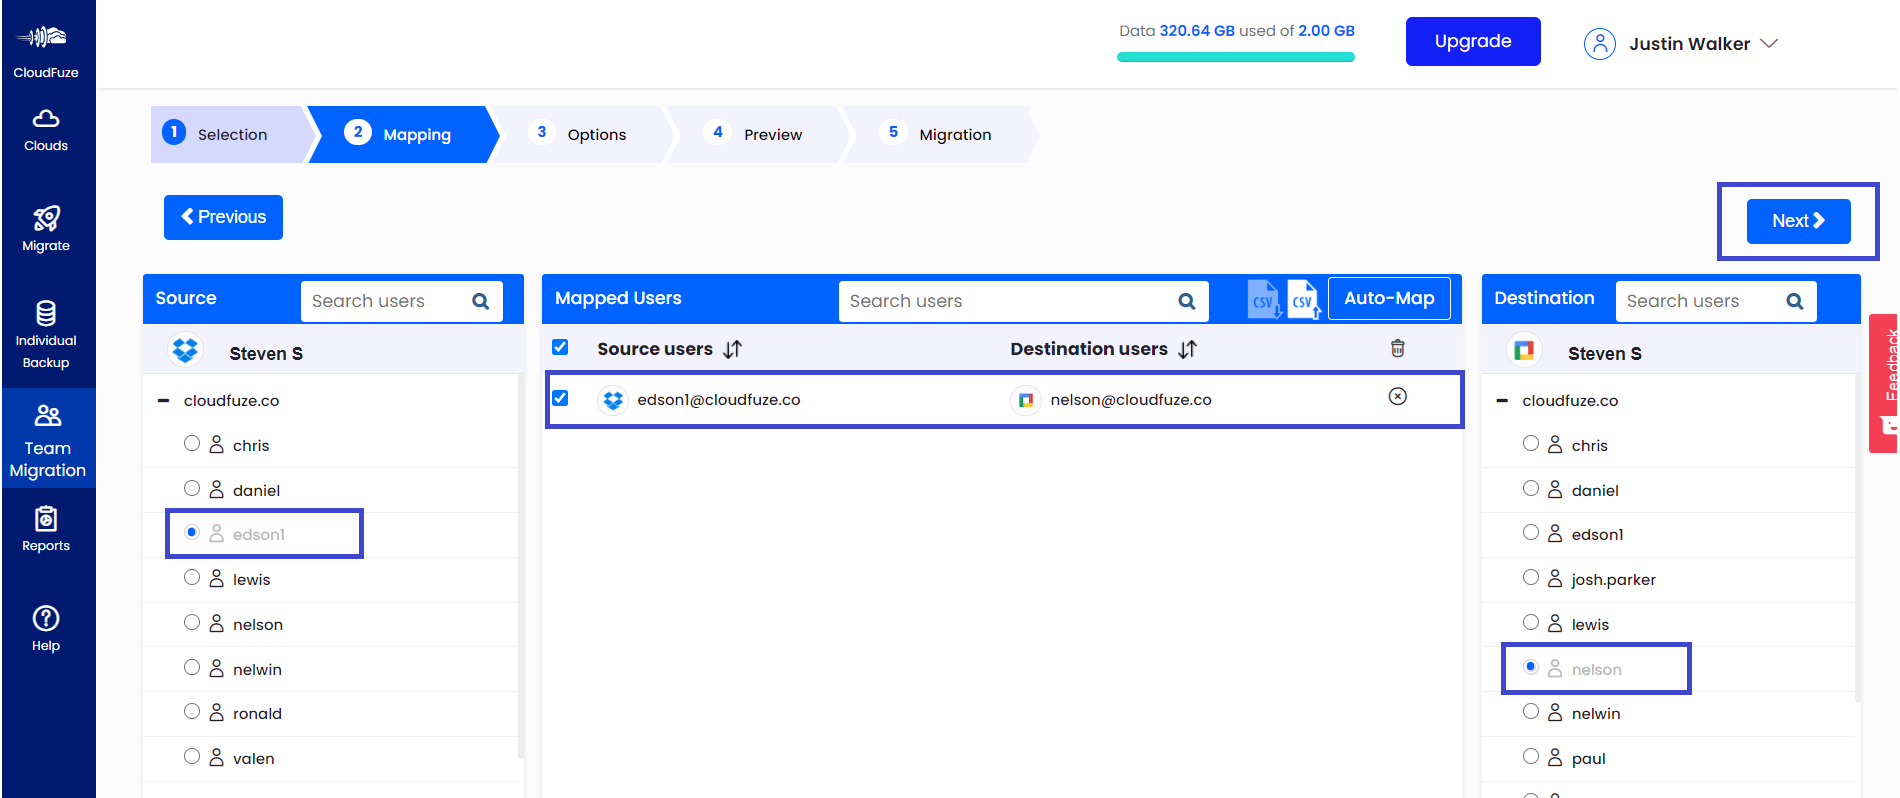Screen dimensions: 1900x798
Task: Select source user daniel radio button
Action: (192, 488)
